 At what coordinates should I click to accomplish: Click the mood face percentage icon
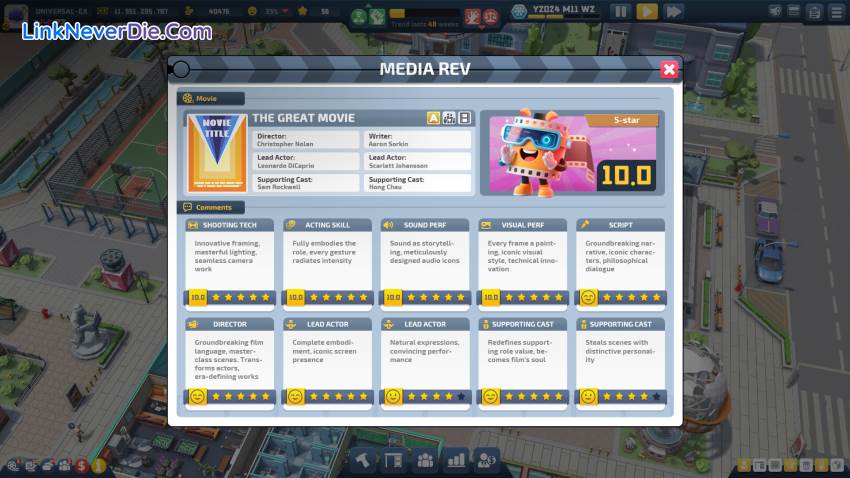click(252, 11)
